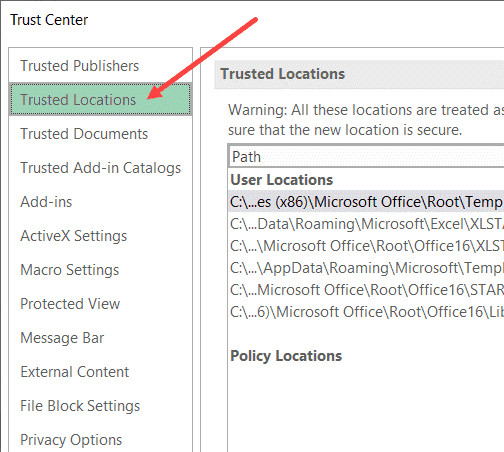This screenshot has height=452, width=504.
Task: Open Privacy Options category
Action: (100, 439)
